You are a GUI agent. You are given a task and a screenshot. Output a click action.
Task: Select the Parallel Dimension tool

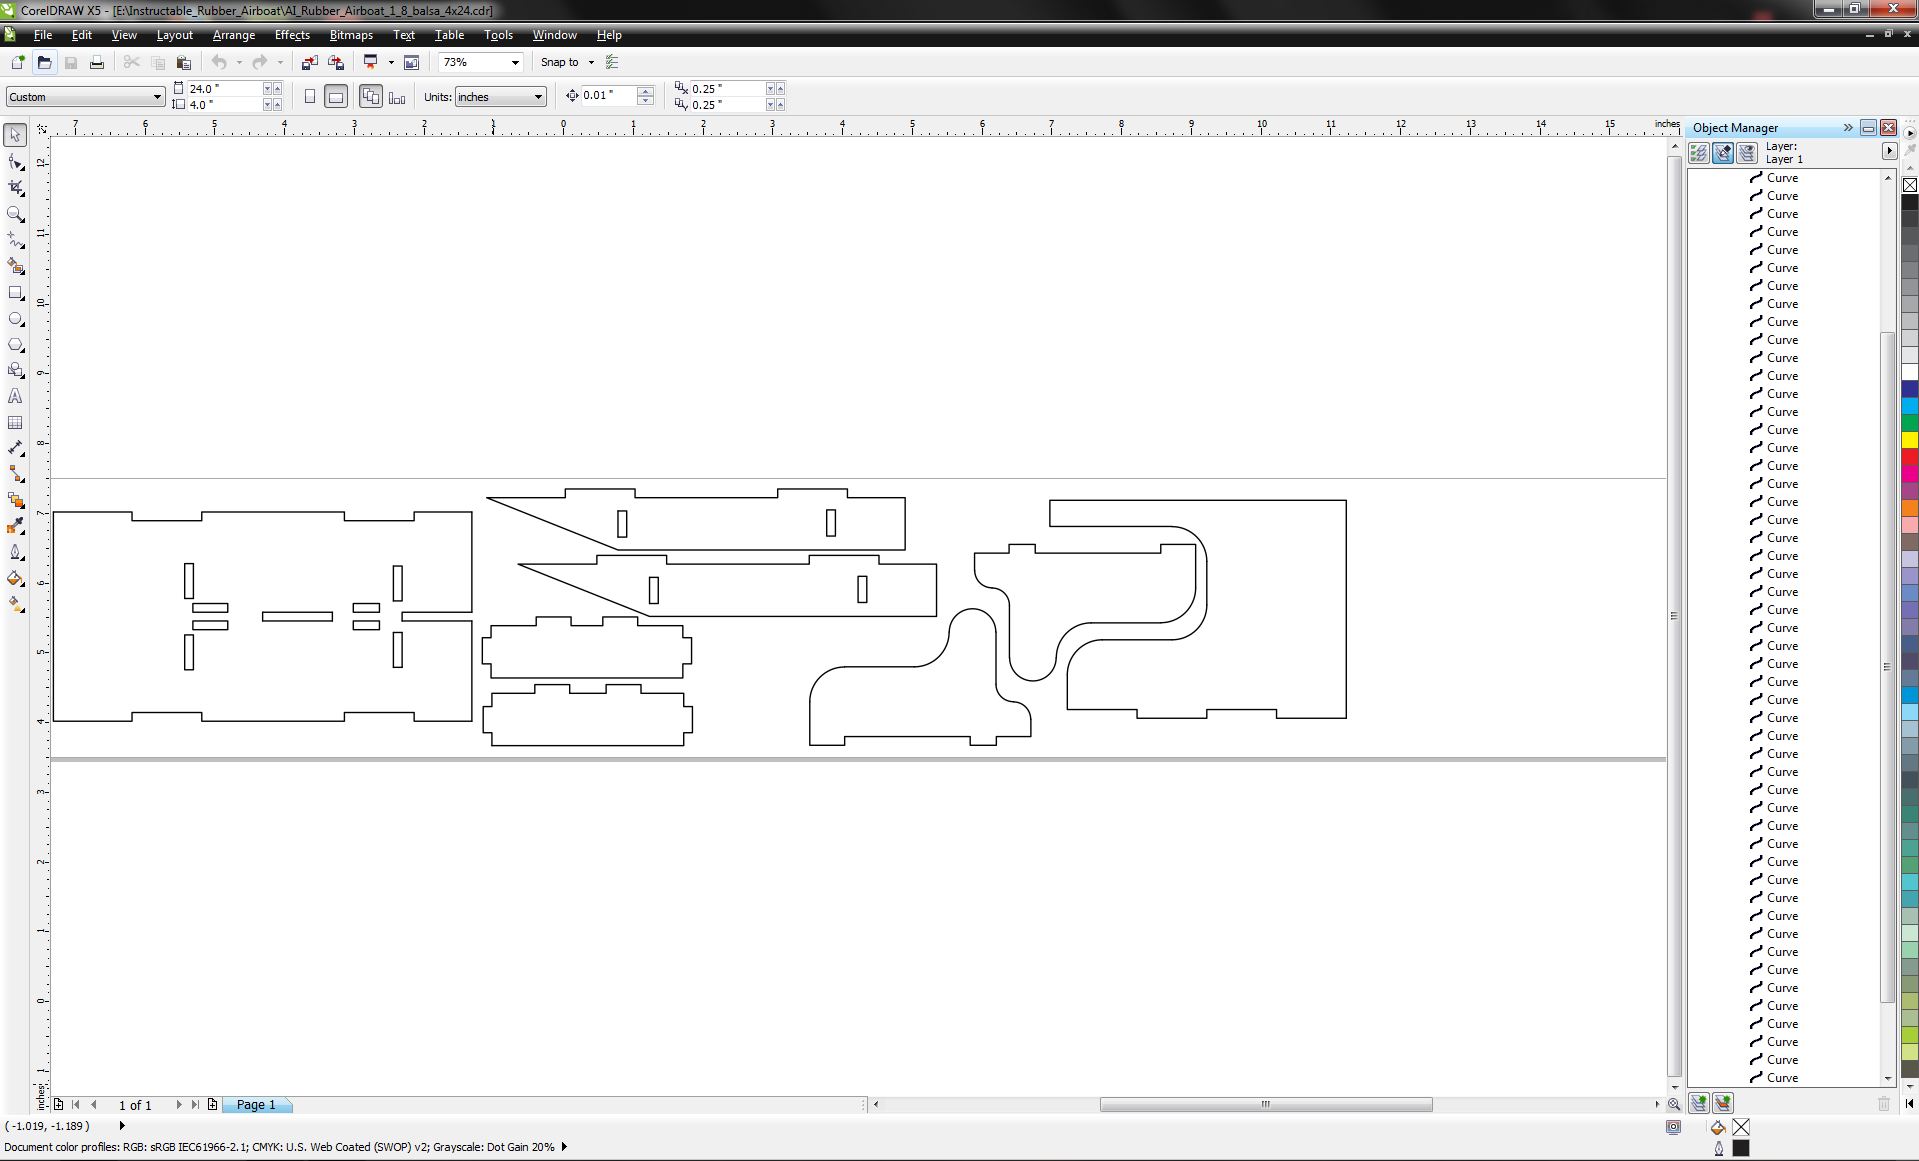pyautogui.click(x=15, y=449)
